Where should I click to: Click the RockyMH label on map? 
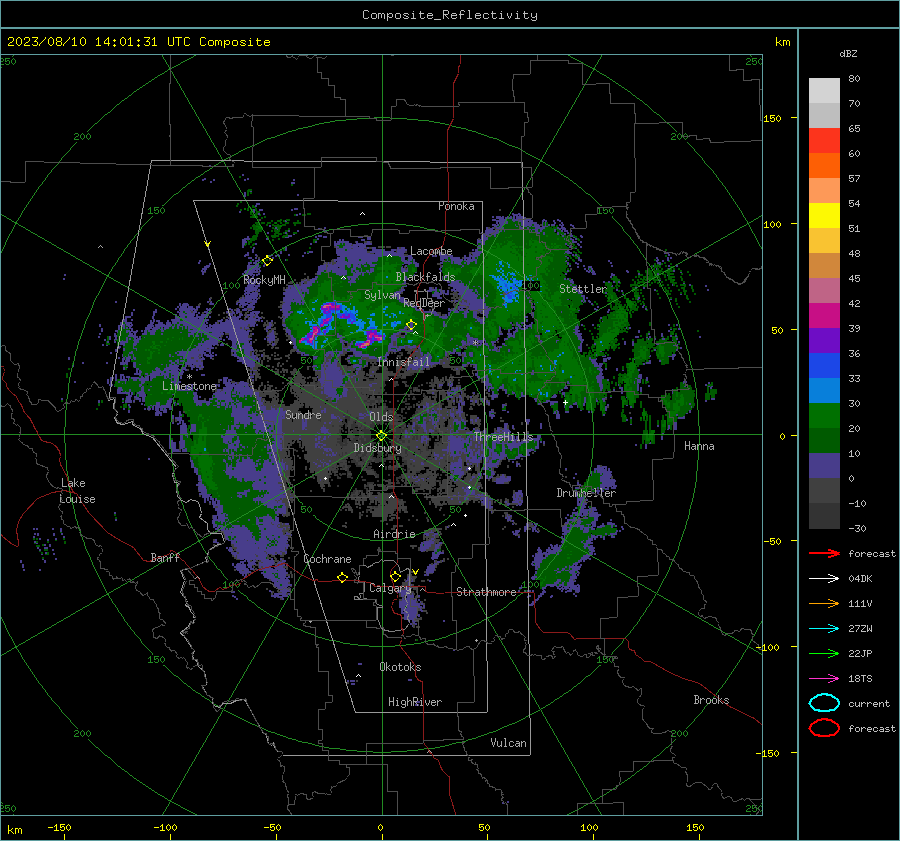[264, 280]
